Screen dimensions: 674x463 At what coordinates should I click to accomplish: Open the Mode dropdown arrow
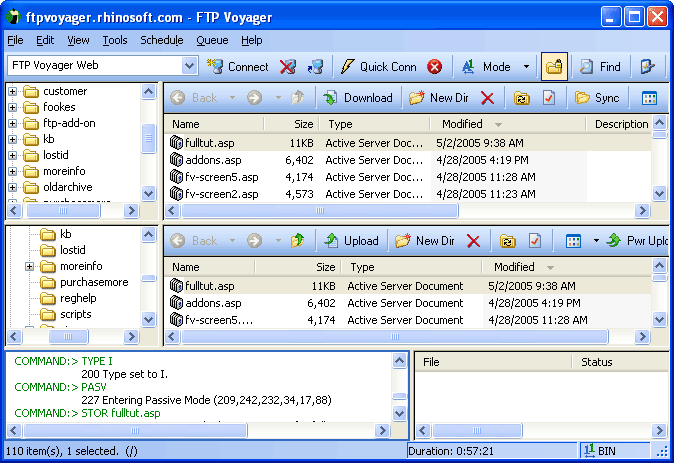(x=526, y=67)
